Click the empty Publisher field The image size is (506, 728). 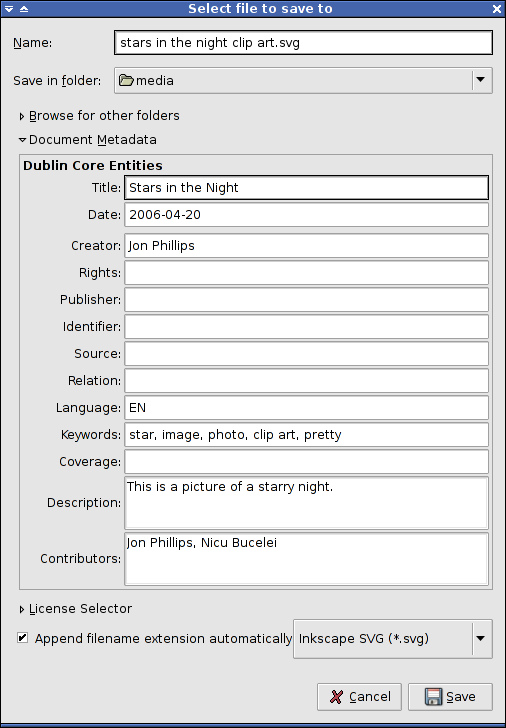coord(306,299)
